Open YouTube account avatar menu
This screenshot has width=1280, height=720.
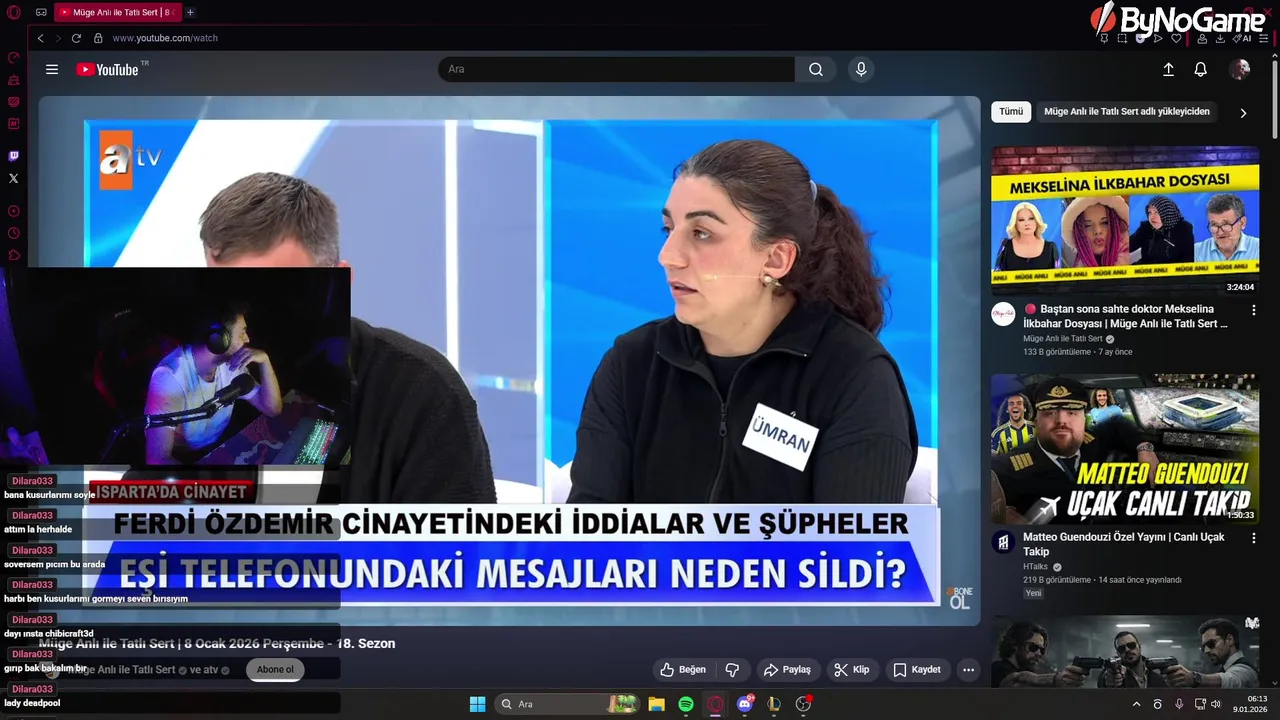[x=1240, y=69]
